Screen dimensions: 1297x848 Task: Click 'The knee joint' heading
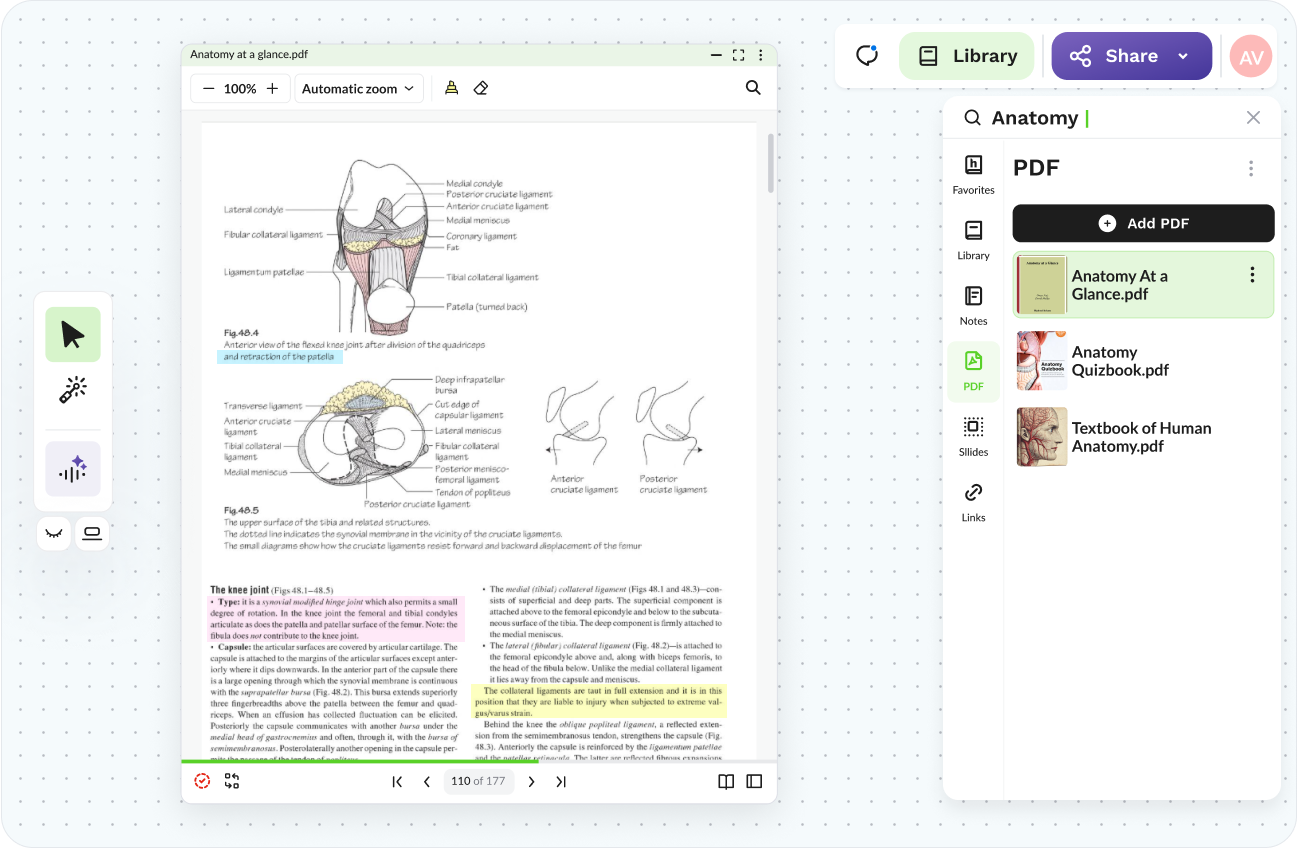(x=239, y=590)
